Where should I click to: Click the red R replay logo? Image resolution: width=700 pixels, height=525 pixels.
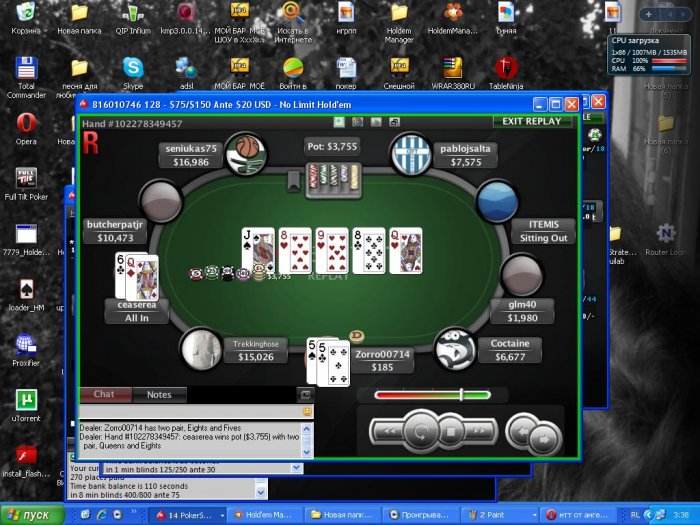(x=90, y=143)
